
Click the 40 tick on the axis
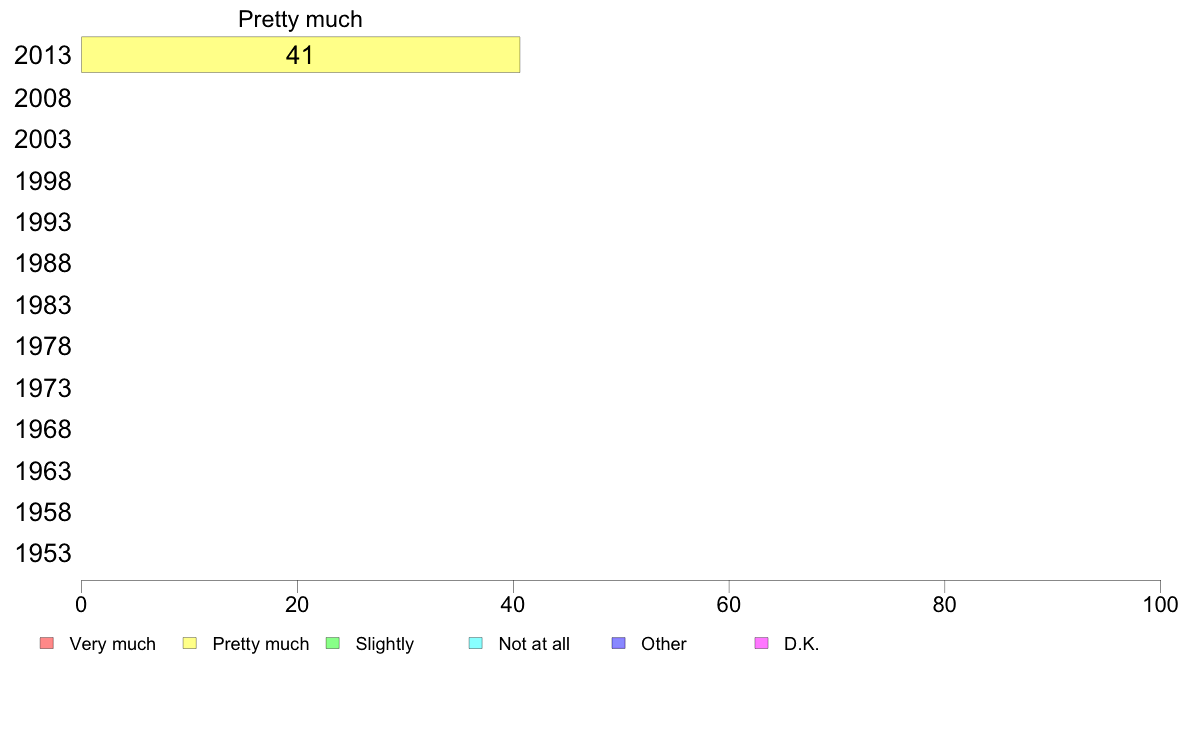point(513,604)
